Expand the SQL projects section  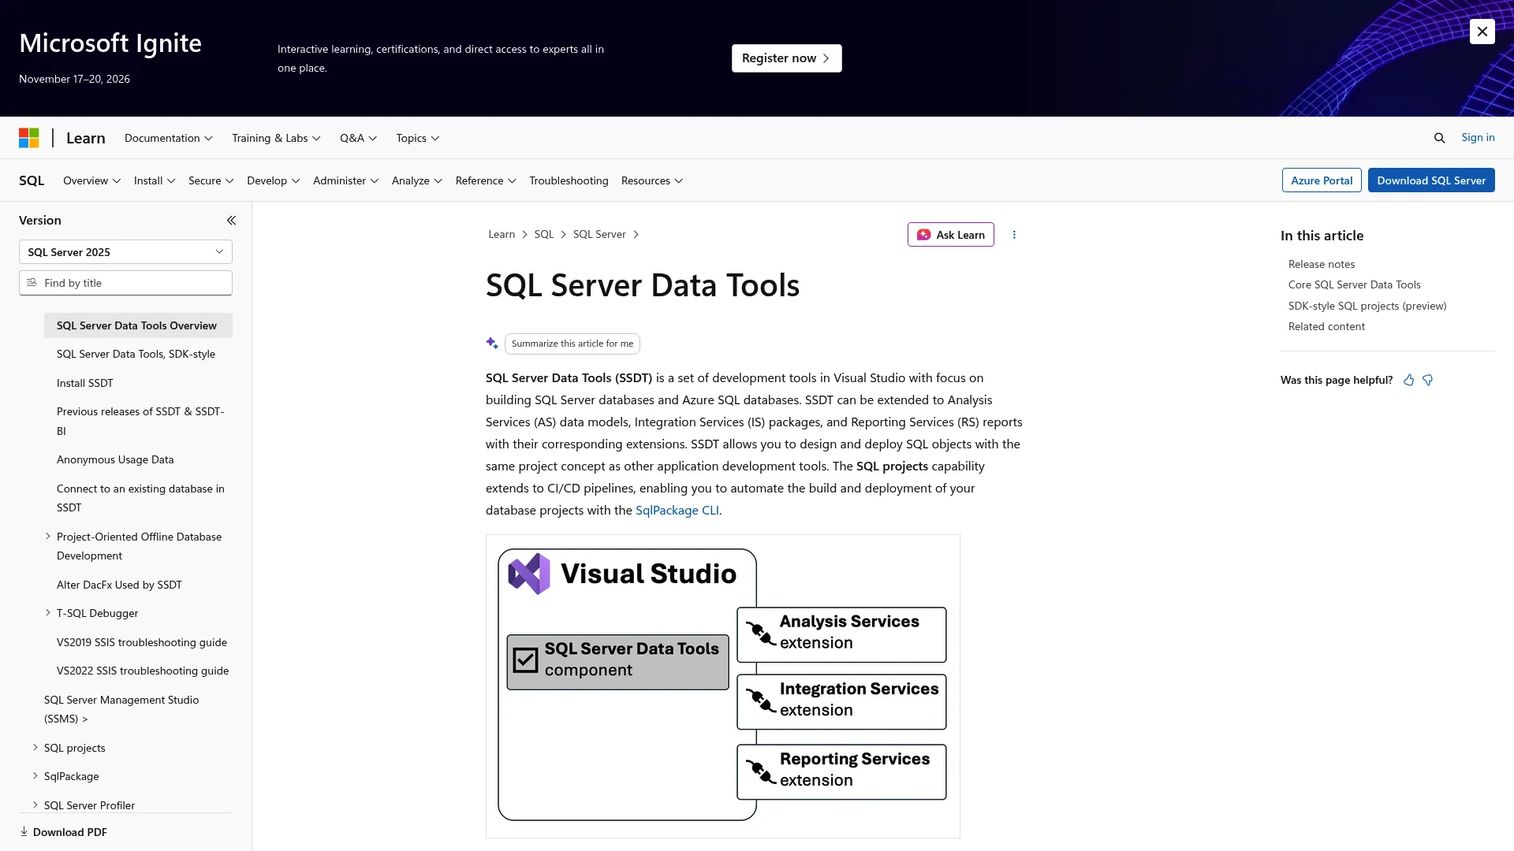click(x=35, y=748)
